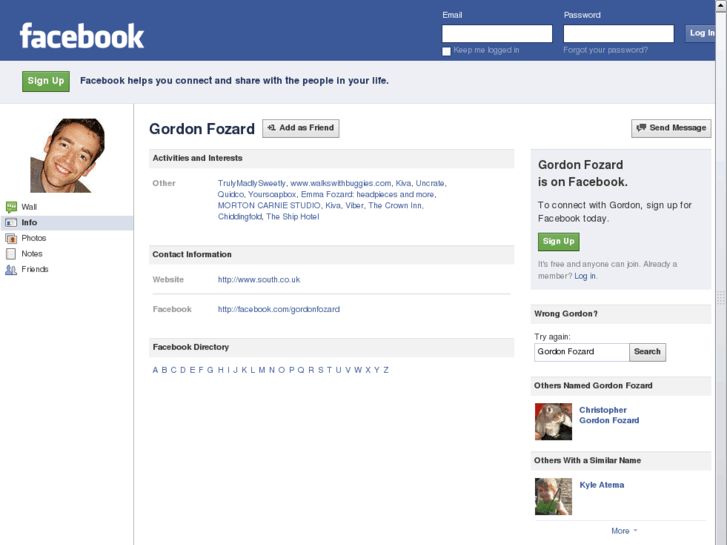727x545 pixels.
Task: Click directory letter W
Action: (358, 370)
